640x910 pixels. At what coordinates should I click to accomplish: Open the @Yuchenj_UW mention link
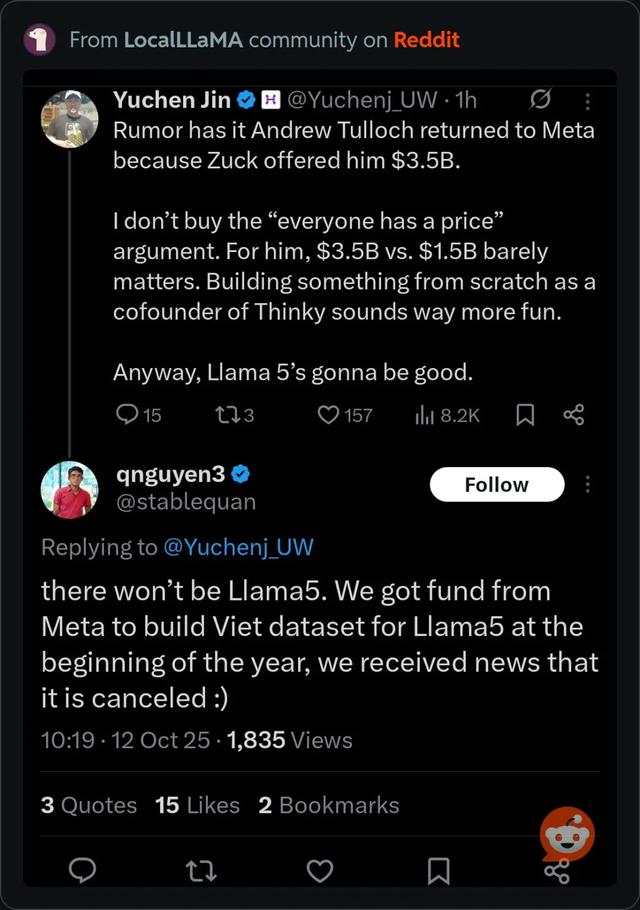[x=238, y=547]
